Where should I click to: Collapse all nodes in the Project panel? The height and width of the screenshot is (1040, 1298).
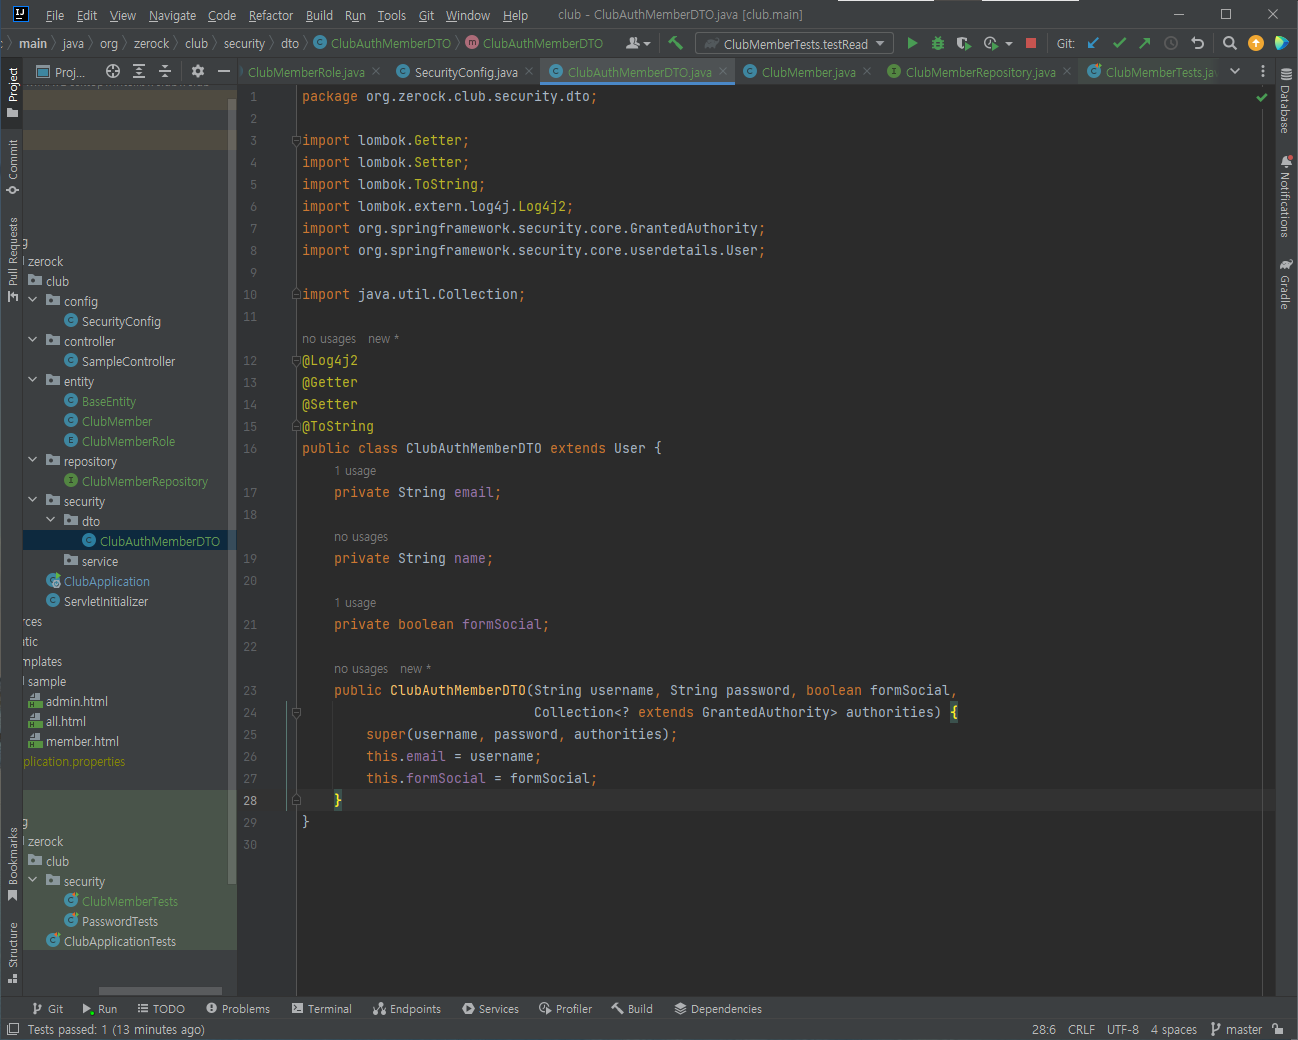pos(165,71)
